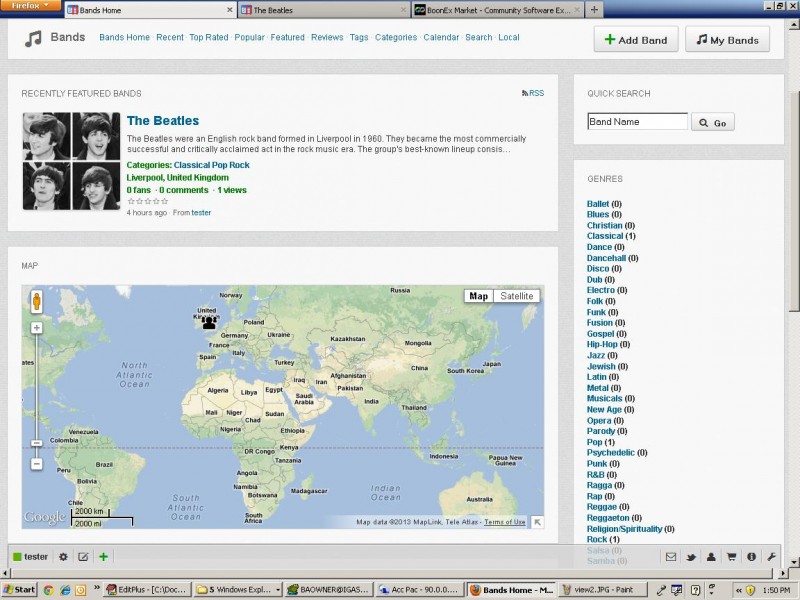The width and height of the screenshot is (800, 600).
Task: Click the vertical scrollbar thumb
Action: (794, 202)
